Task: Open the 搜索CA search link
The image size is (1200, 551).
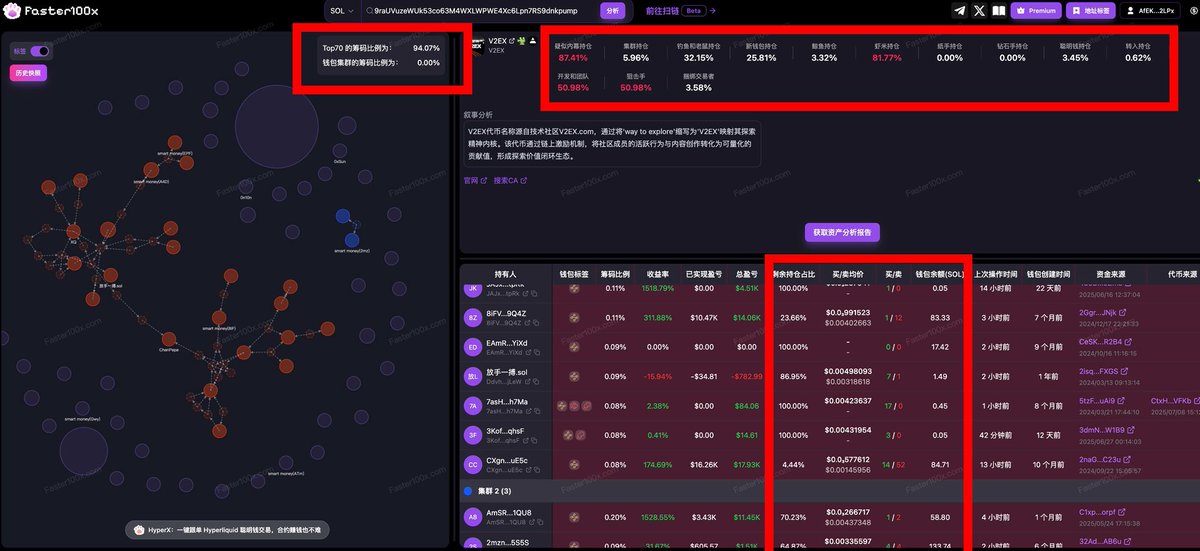Action: [x=510, y=180]
